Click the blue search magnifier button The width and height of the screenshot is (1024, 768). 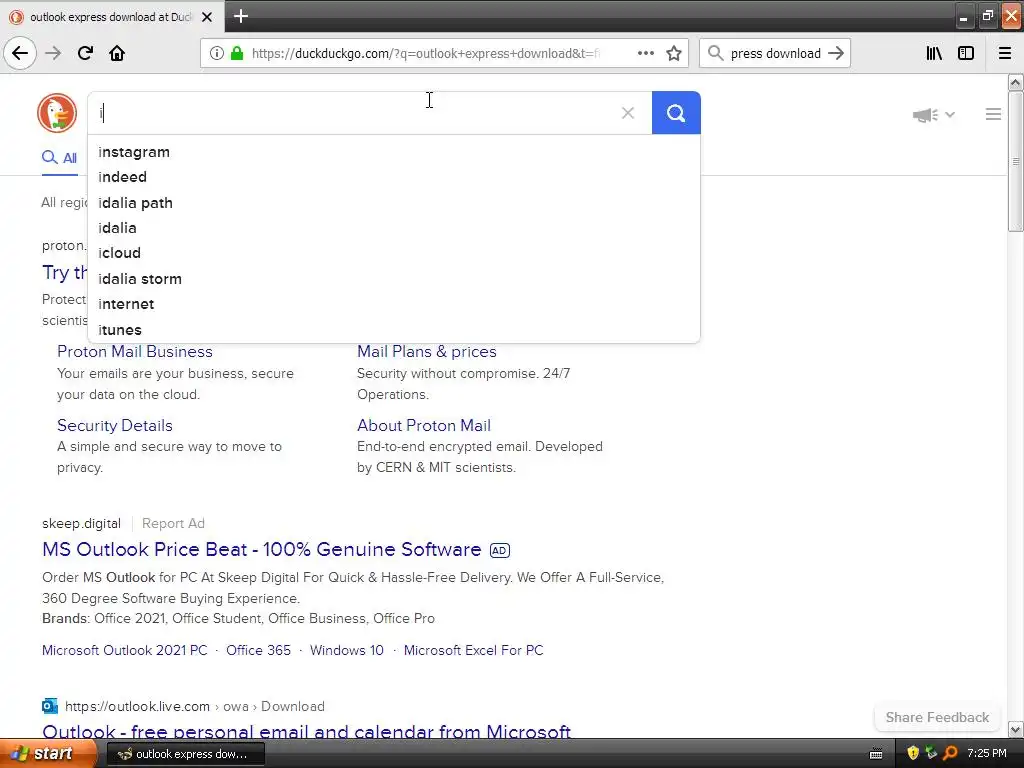pyautogui.click(x=676, y=113)
